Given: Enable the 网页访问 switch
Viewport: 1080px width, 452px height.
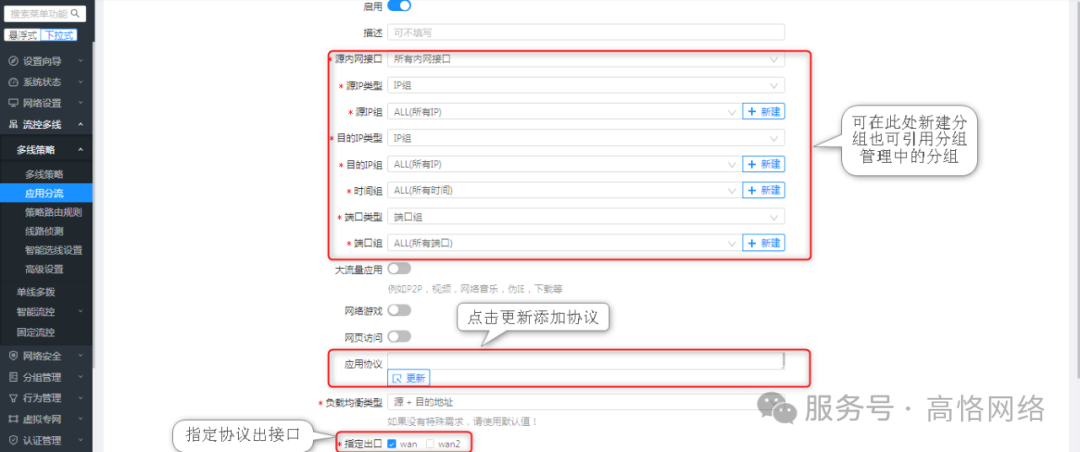Looking at the screenshot, I should point(399,336).
